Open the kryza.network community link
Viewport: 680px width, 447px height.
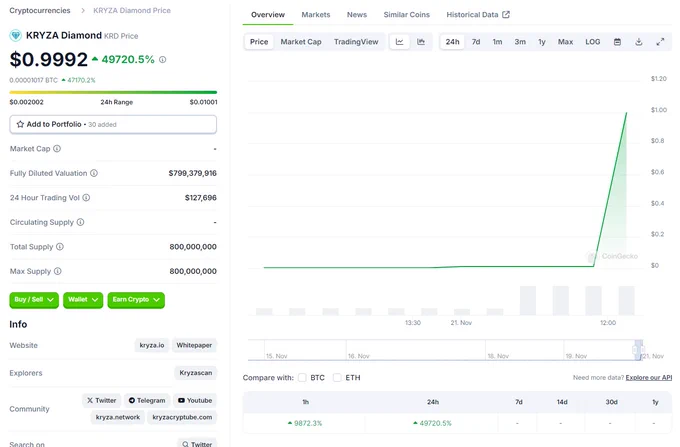point(118,417)
